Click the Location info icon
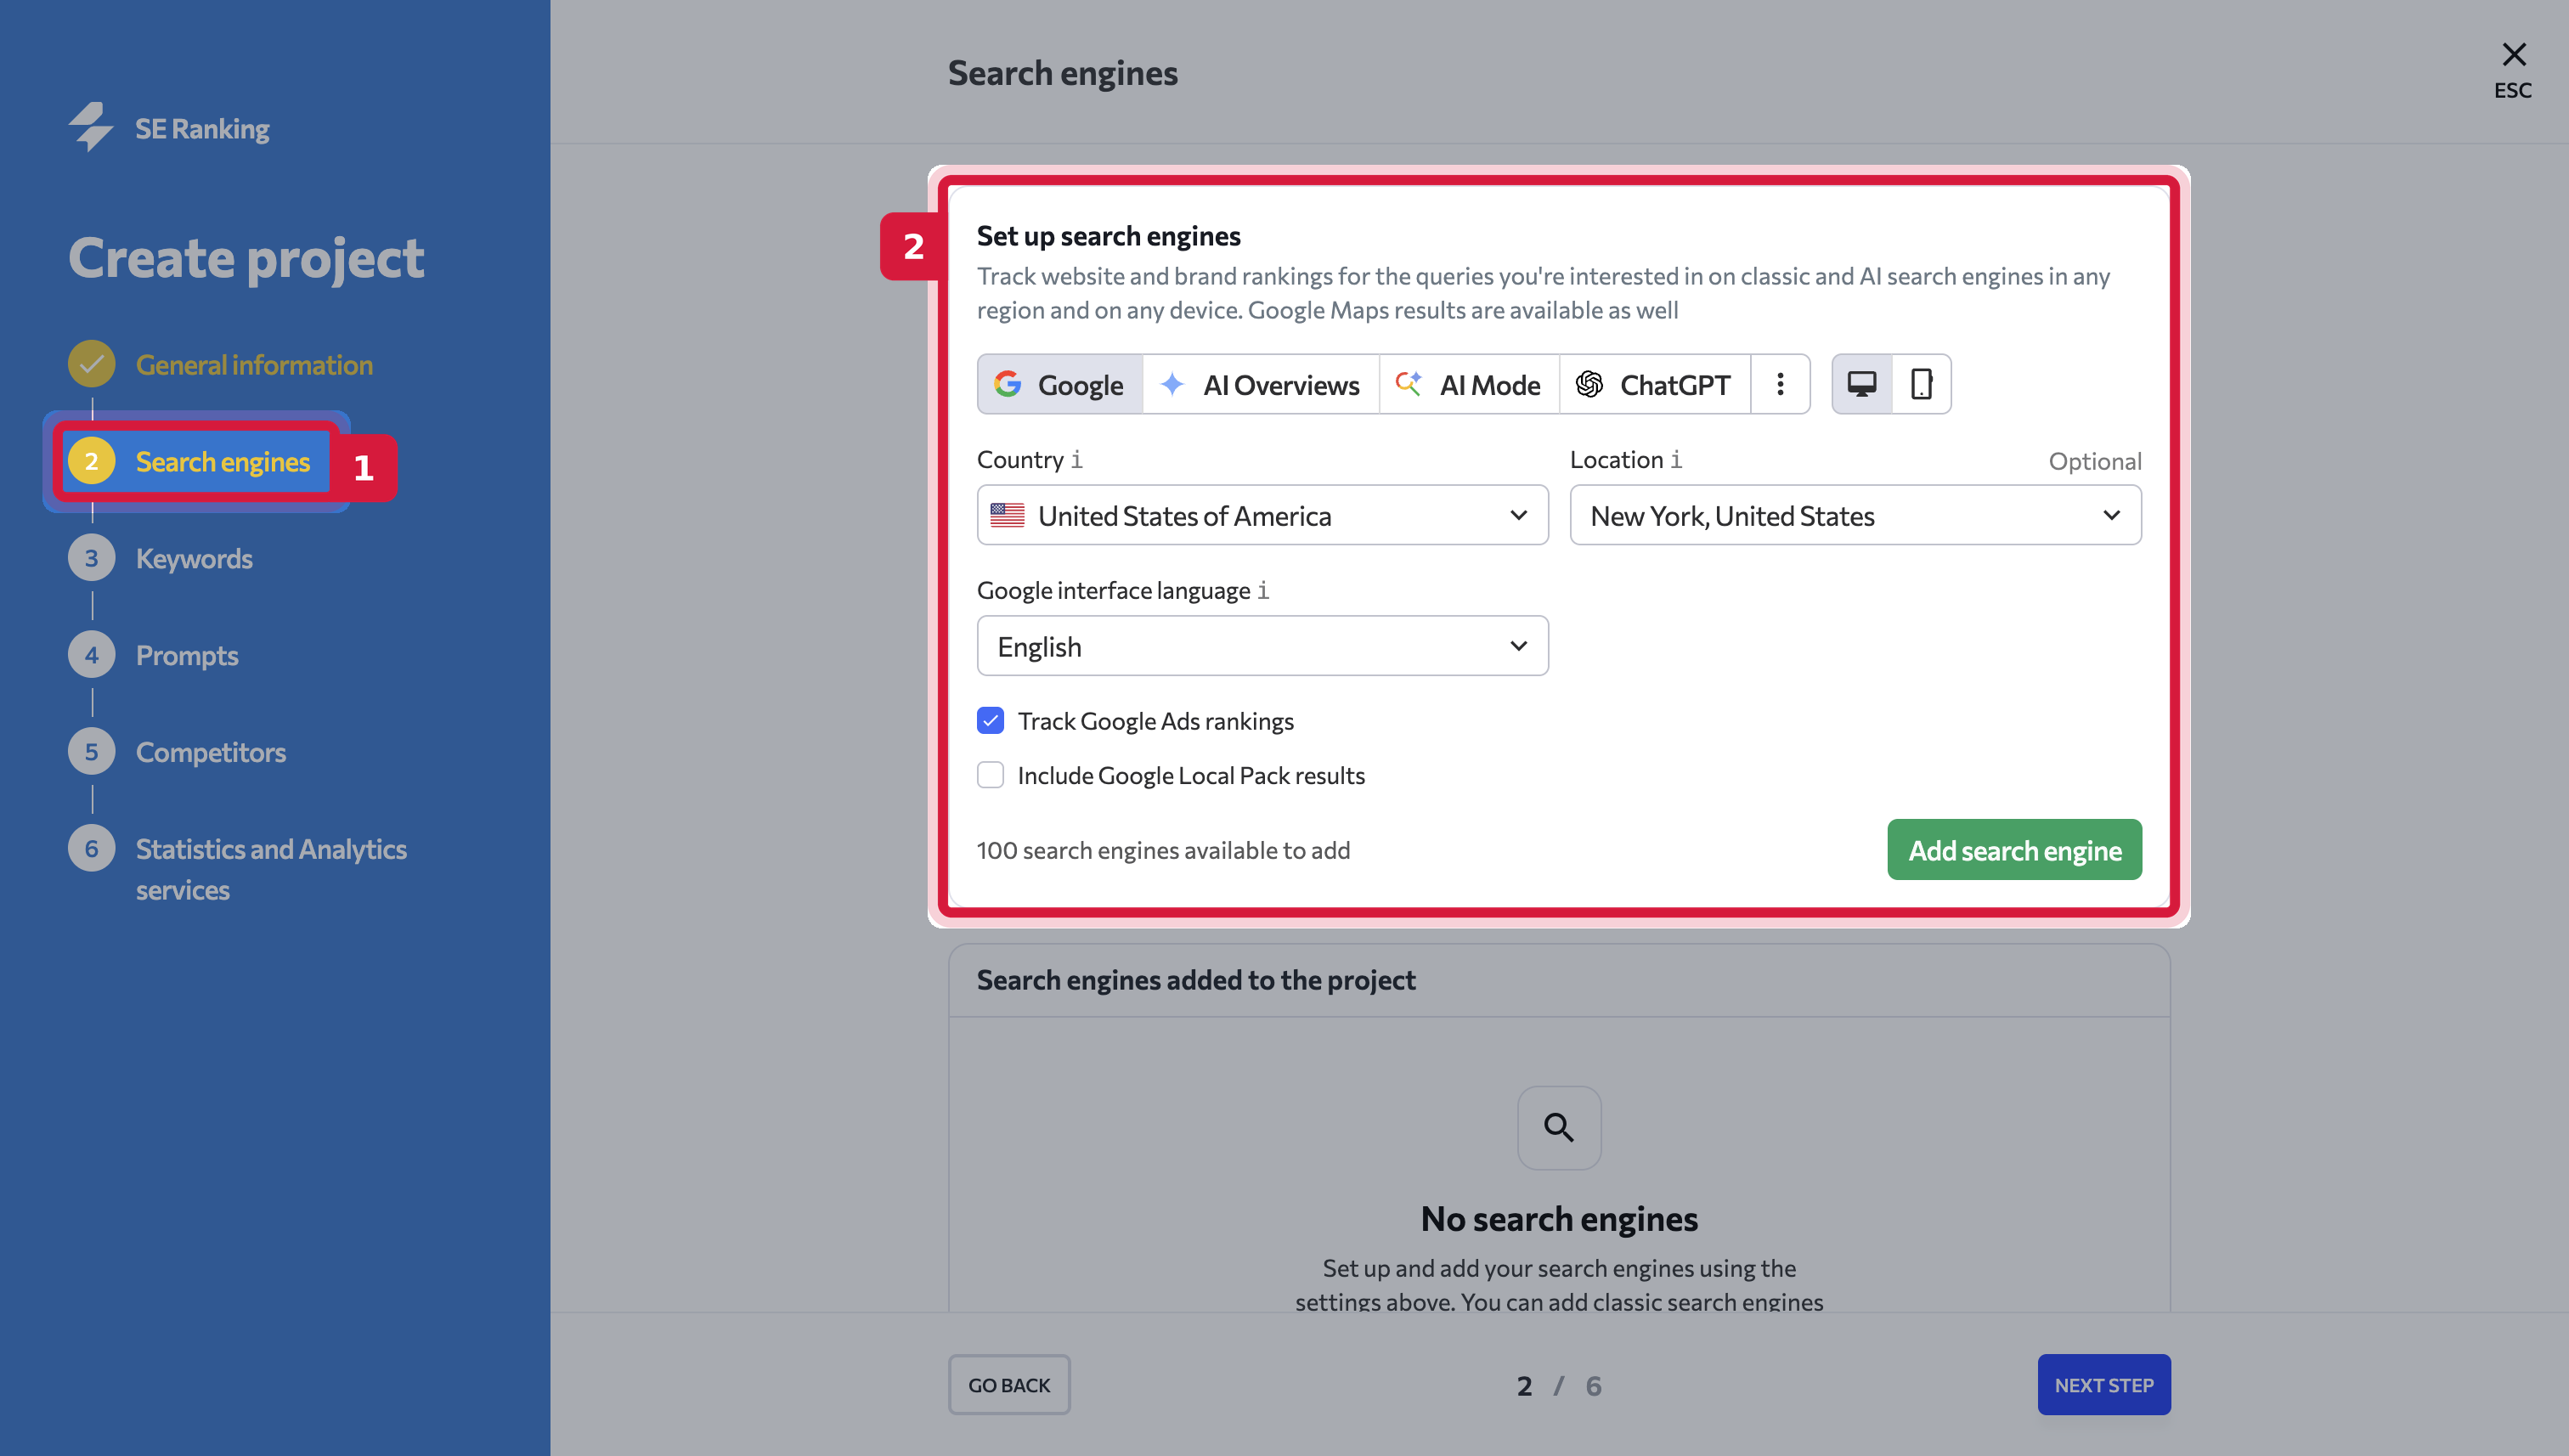Screen dimensions: 2569x1456 1676,459
